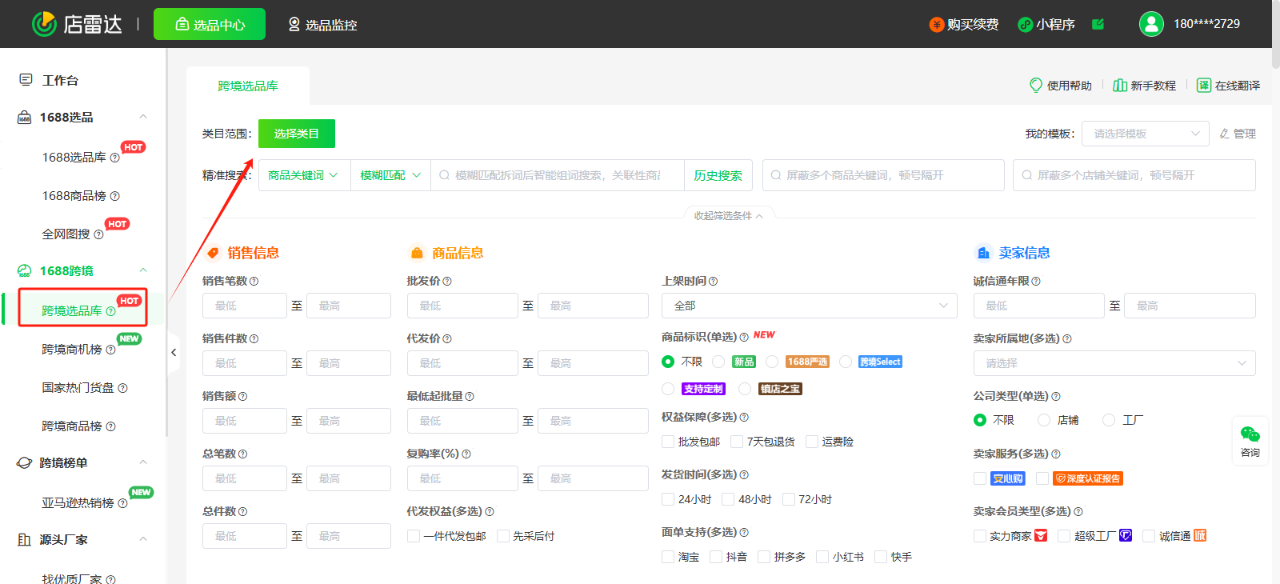Check the 批发包邮 checkbox
Screen dimensions: 1280x584
(668, 442)
